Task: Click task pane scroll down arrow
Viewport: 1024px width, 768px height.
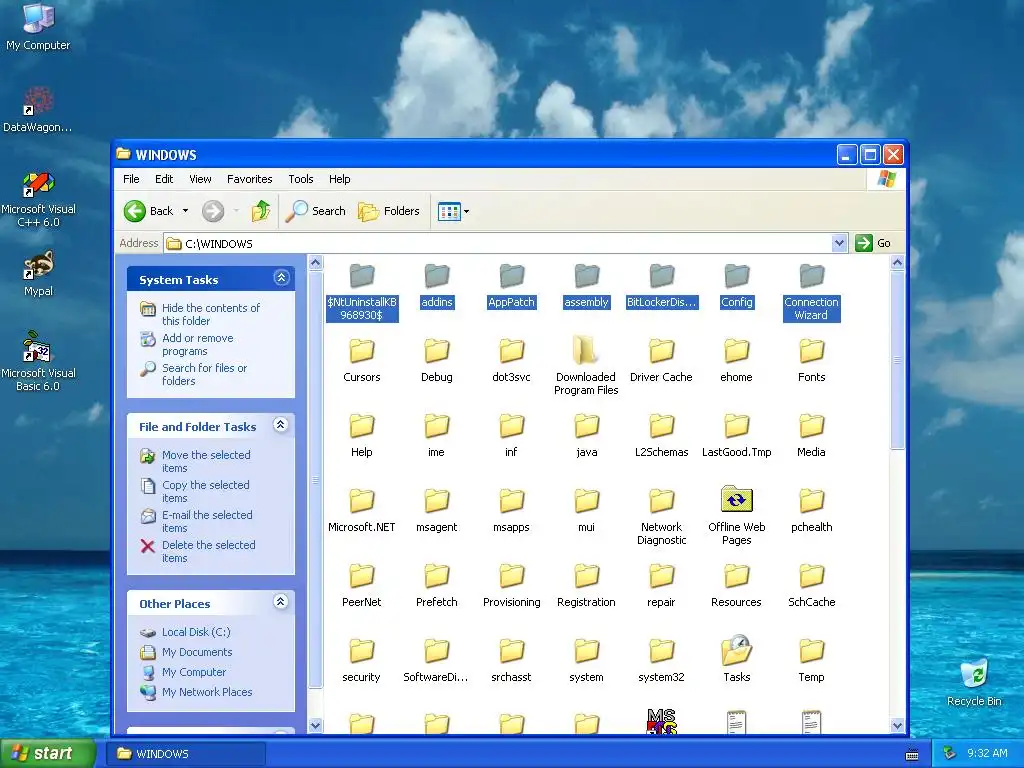Action: coord(315,725)
